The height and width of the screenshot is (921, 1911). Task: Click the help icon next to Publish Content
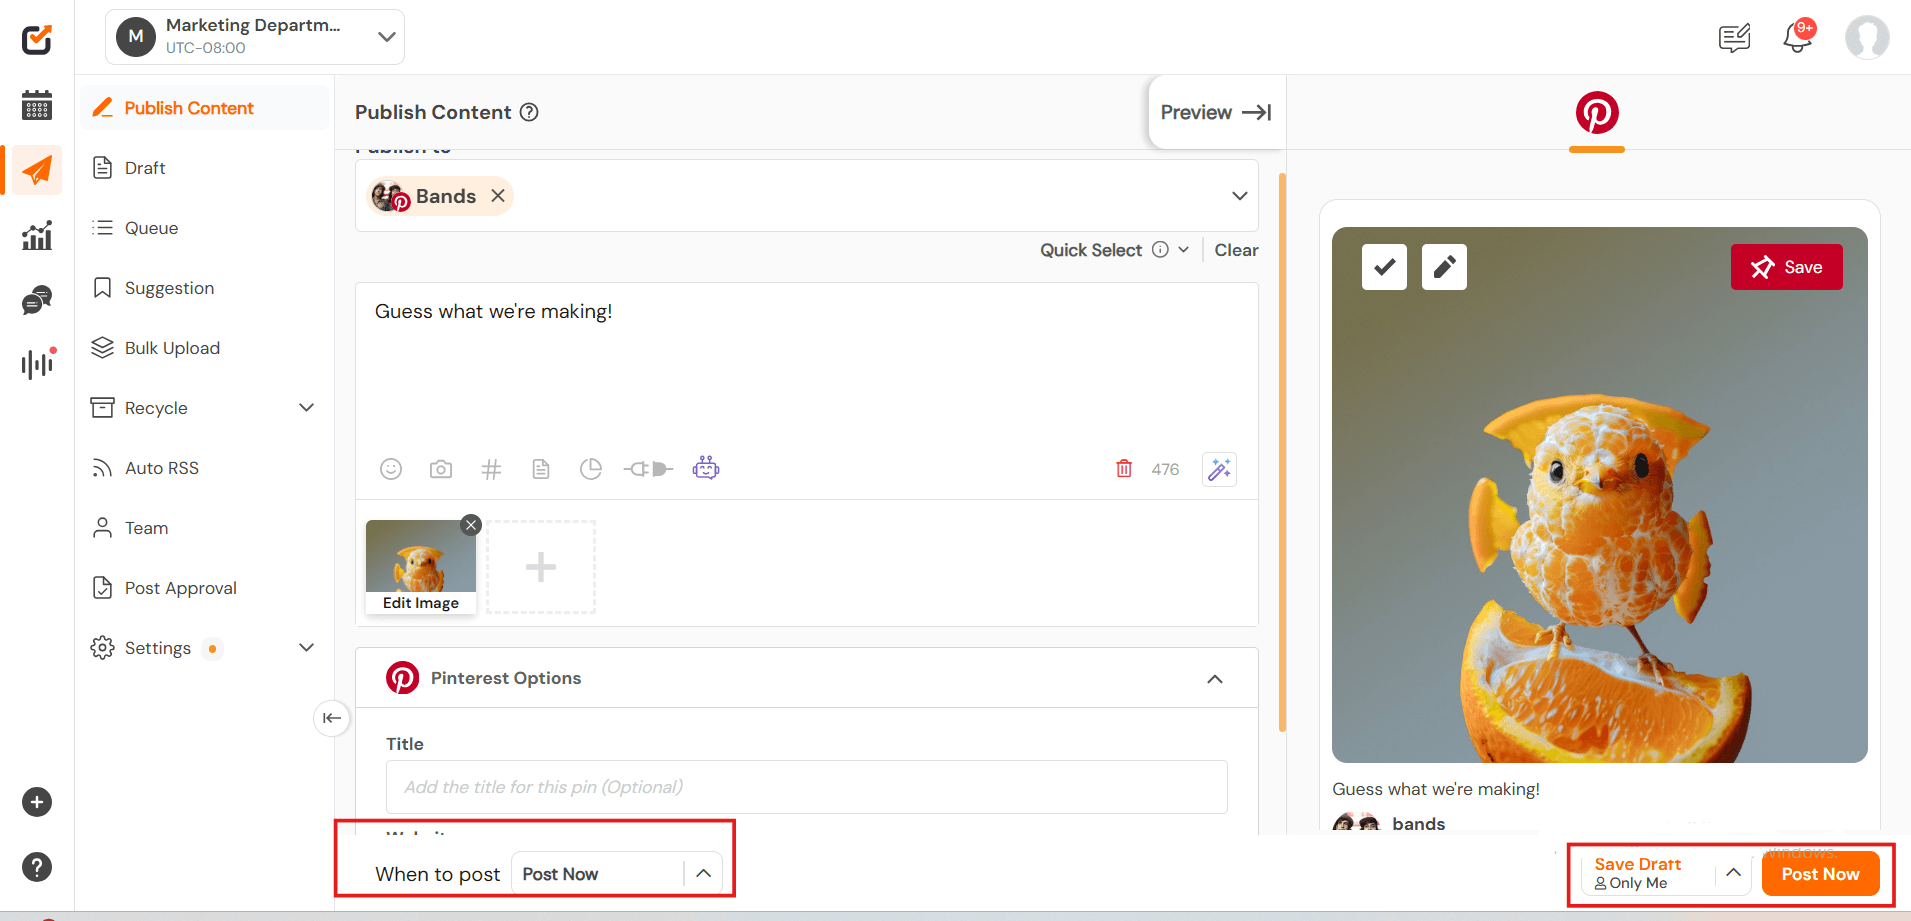tap(529, 112)
